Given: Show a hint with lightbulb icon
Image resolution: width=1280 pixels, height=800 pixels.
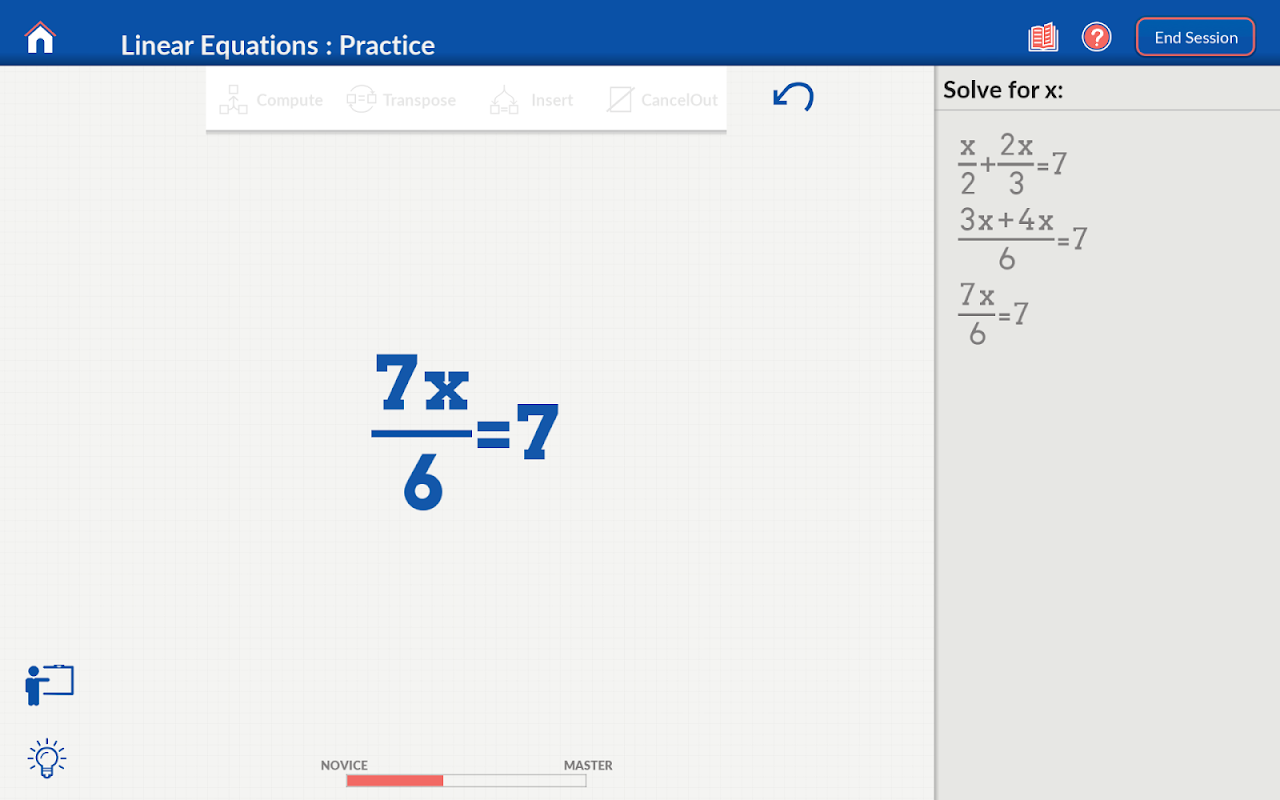Looking at the screenshot, I should [x=47, y=758].
